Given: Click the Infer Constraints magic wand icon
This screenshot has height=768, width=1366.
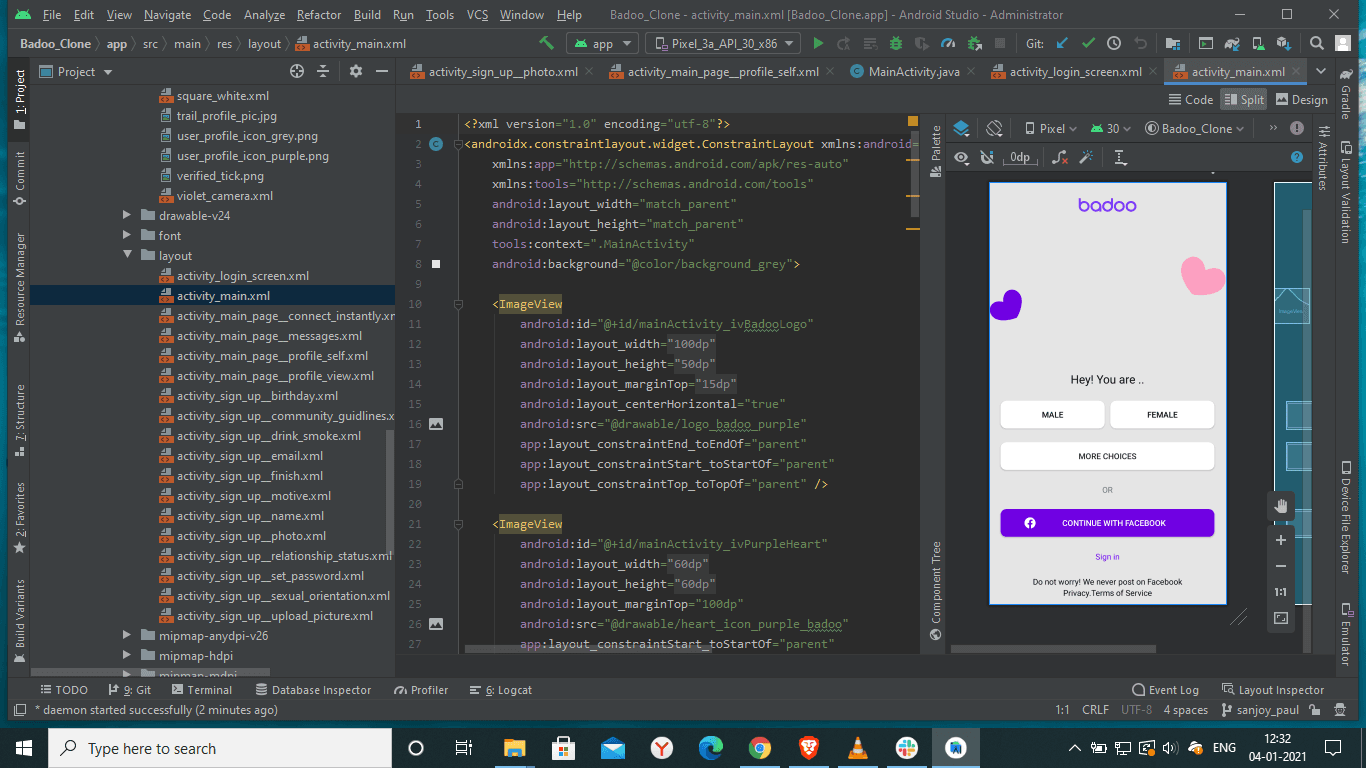Looking at the screenshot, I should [1085, 158].
